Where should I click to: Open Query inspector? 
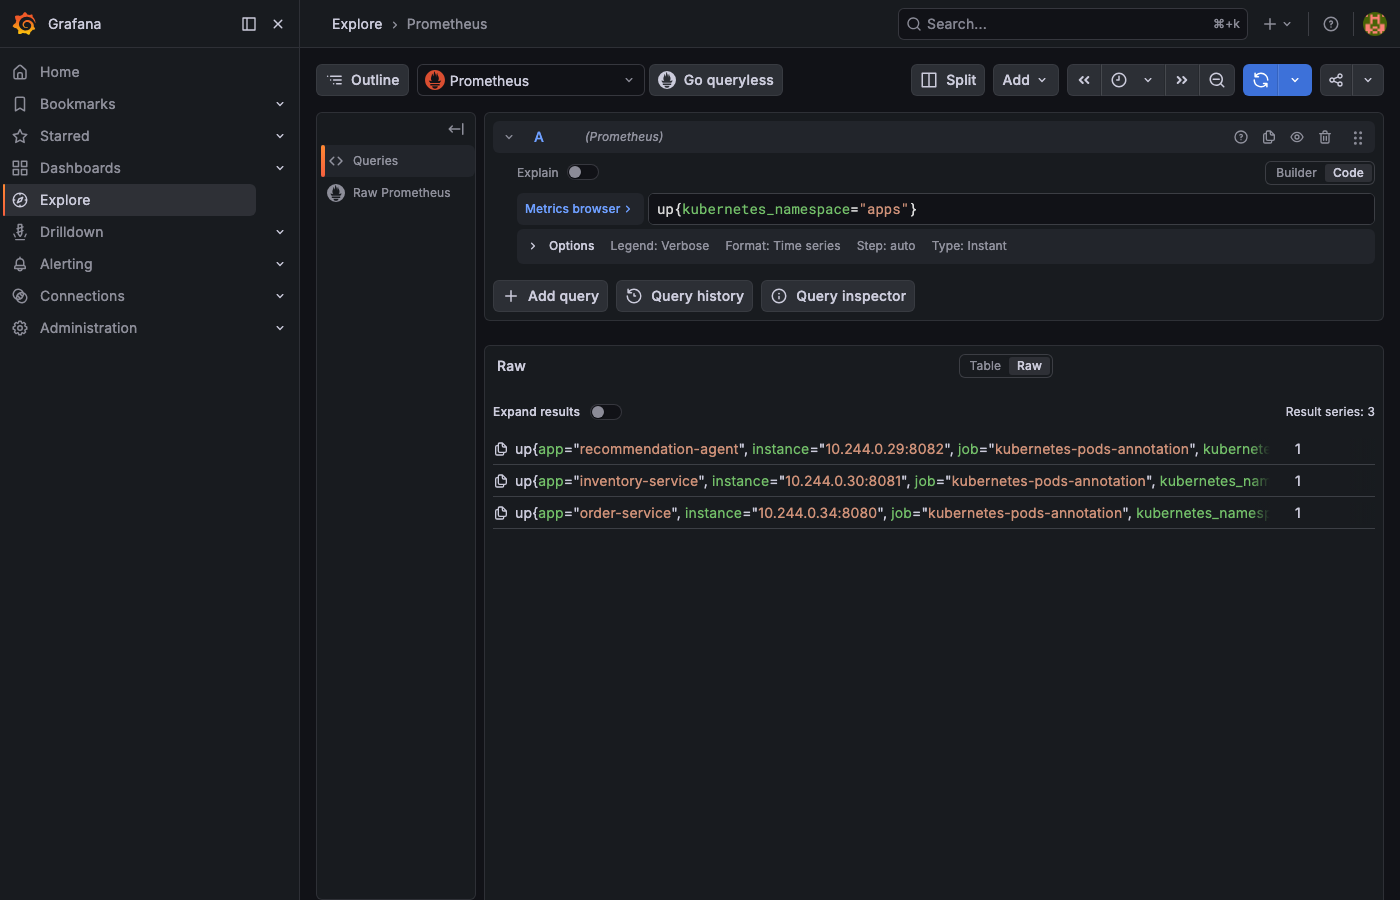838,296
